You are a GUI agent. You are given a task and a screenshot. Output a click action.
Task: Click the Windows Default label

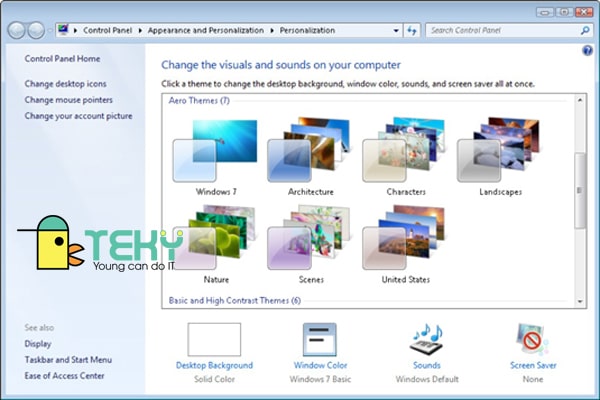[x=427, y=379]
